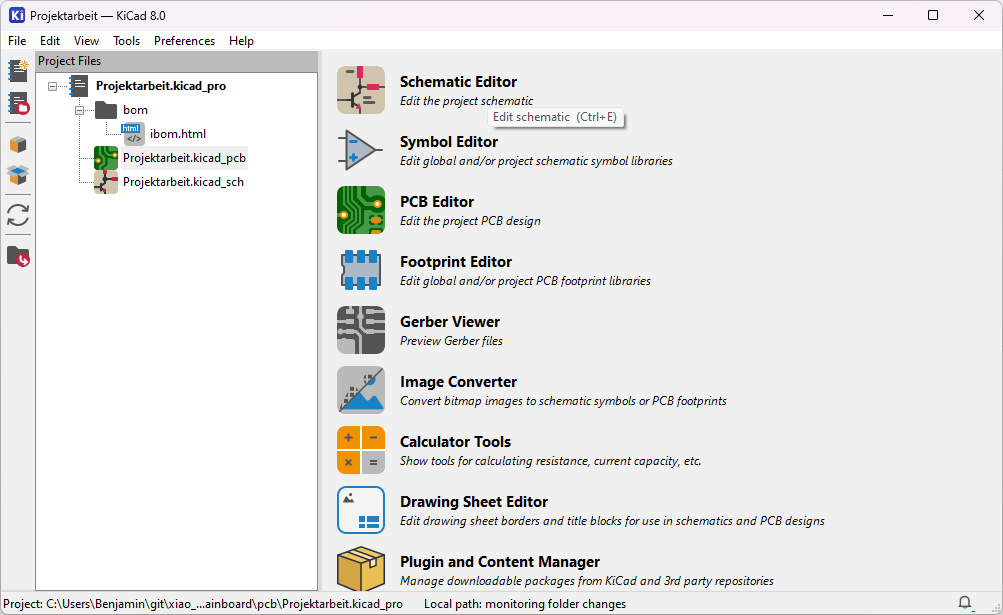
Task: Open the Footprint Editor chip icon
Action: click(x=361, y=270)
